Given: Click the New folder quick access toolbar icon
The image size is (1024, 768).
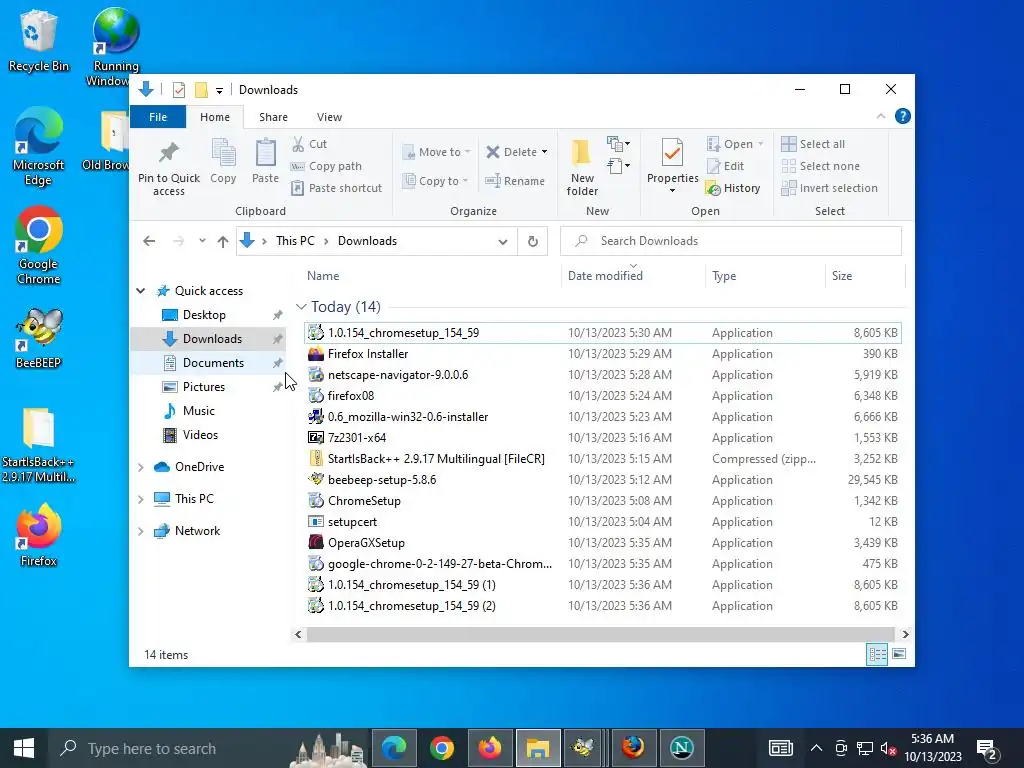Looking at the screenshot, I should [201, 90].
